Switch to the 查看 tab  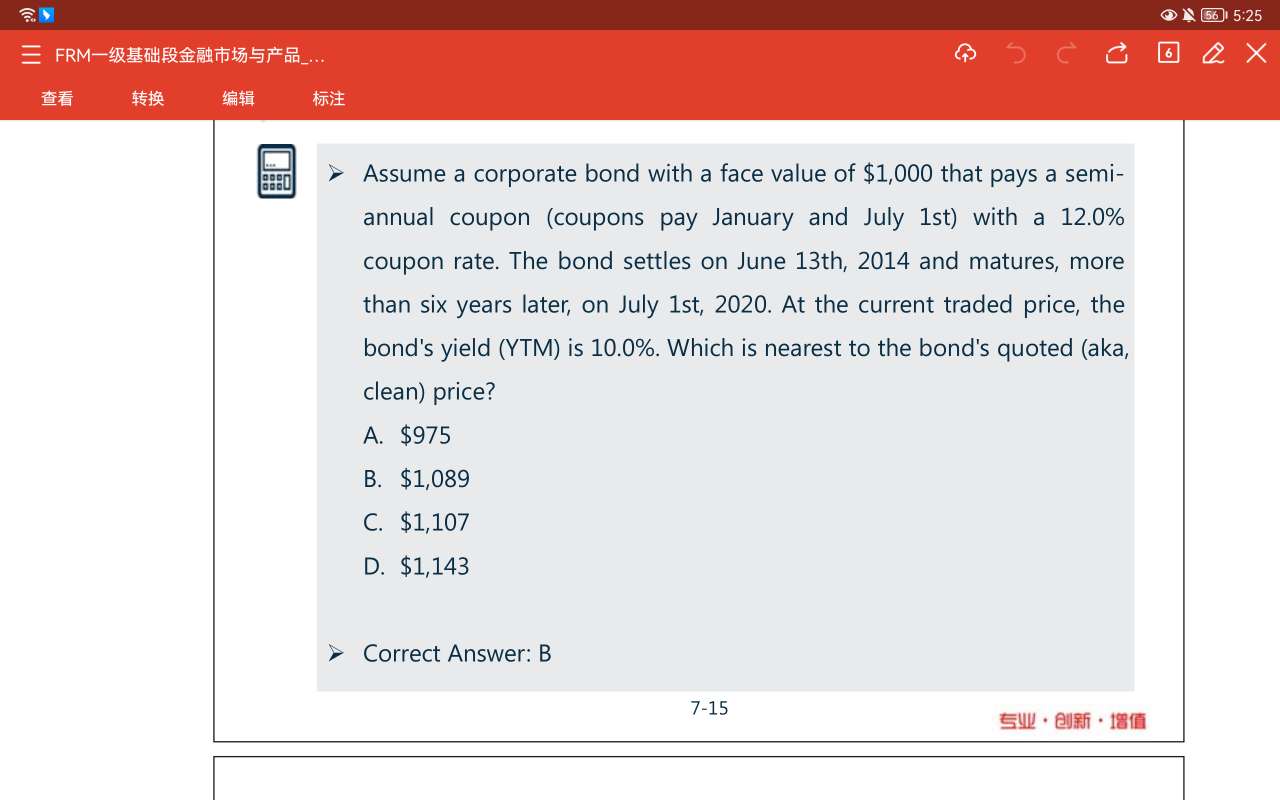click(57, 98)
